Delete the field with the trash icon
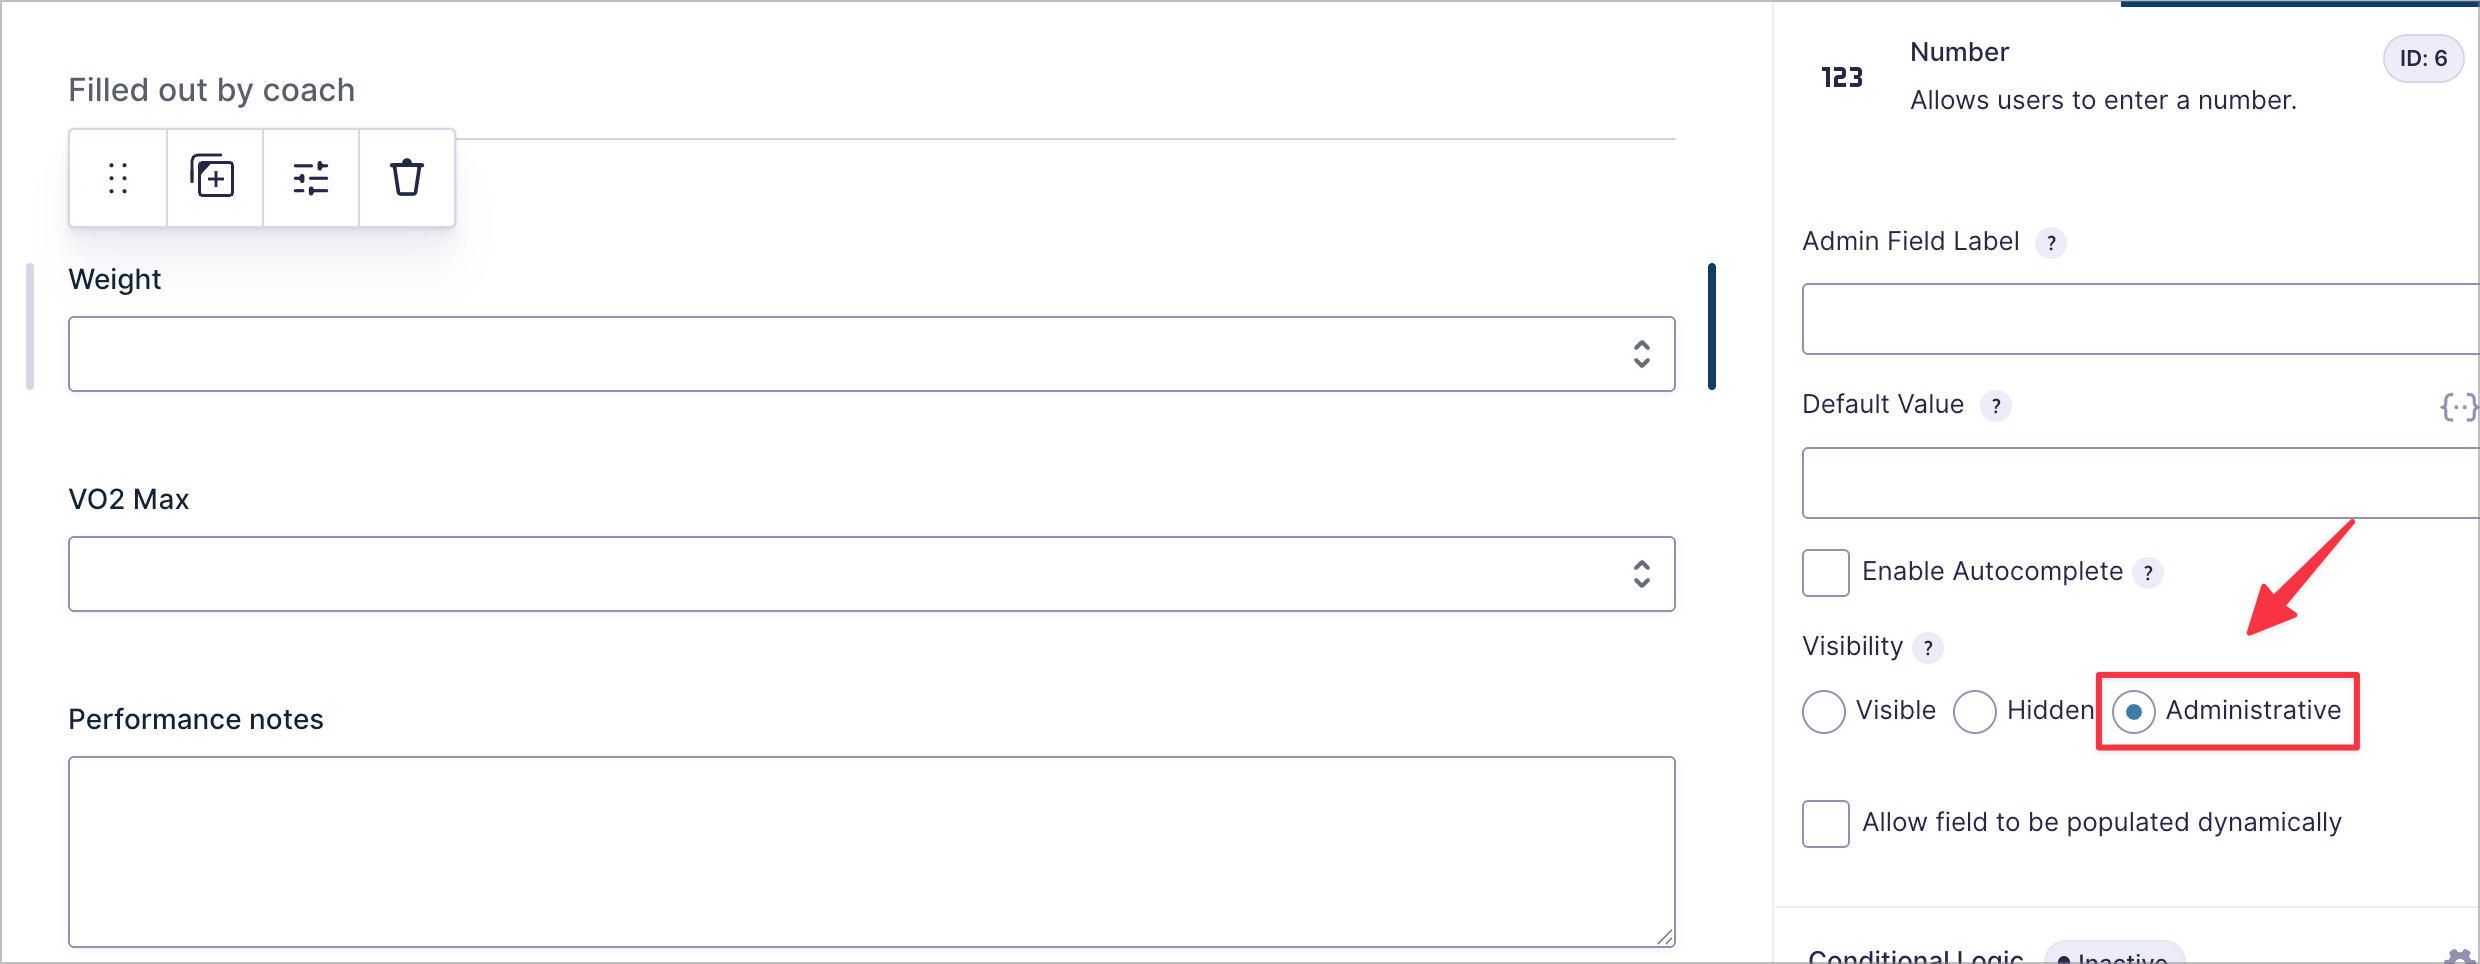The image size is (2480, 964). click(406, 178)
